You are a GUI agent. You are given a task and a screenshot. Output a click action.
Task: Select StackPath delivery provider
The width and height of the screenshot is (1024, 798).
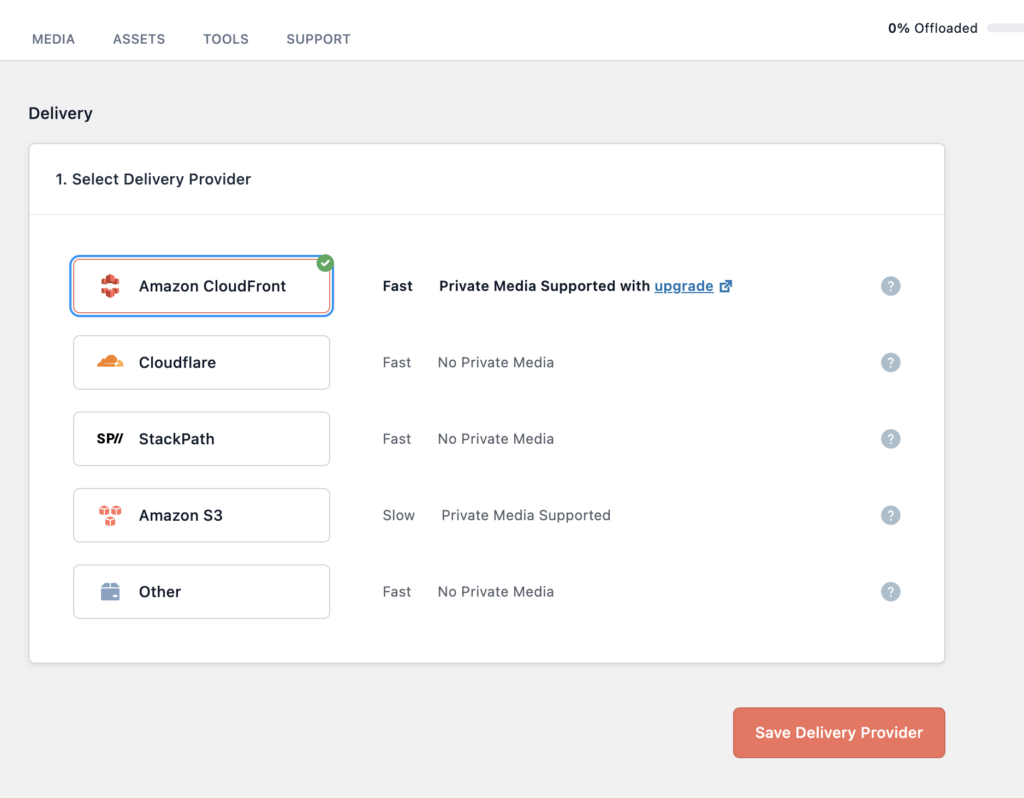(x=201, y=439)
